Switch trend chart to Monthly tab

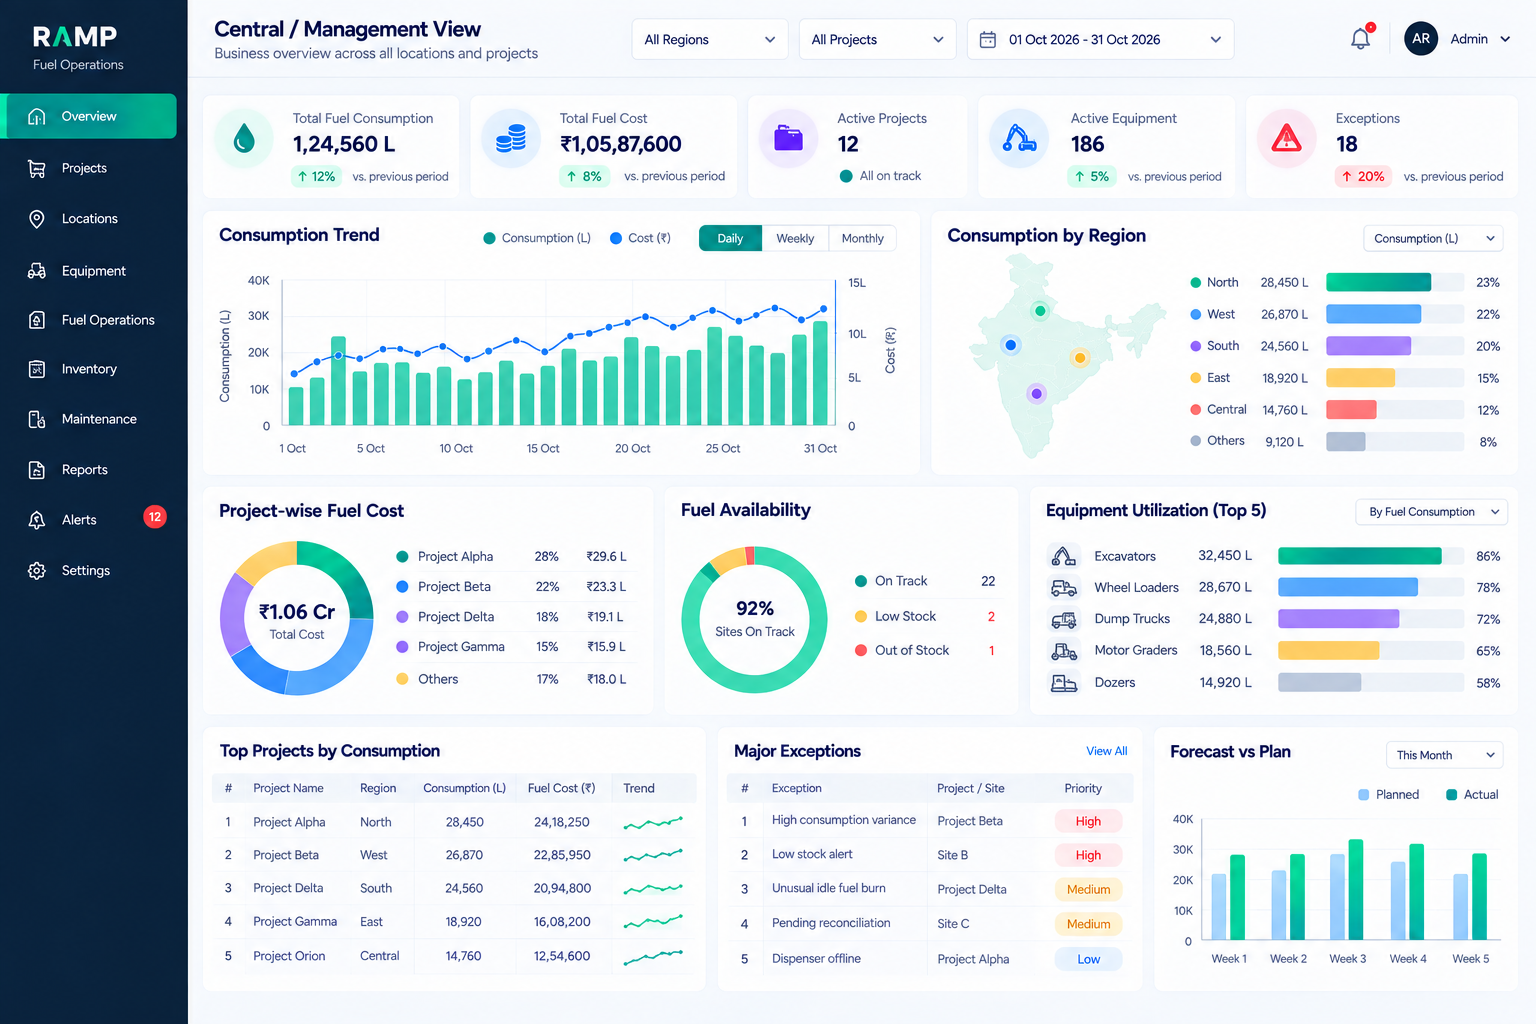(x=863, y=238)
